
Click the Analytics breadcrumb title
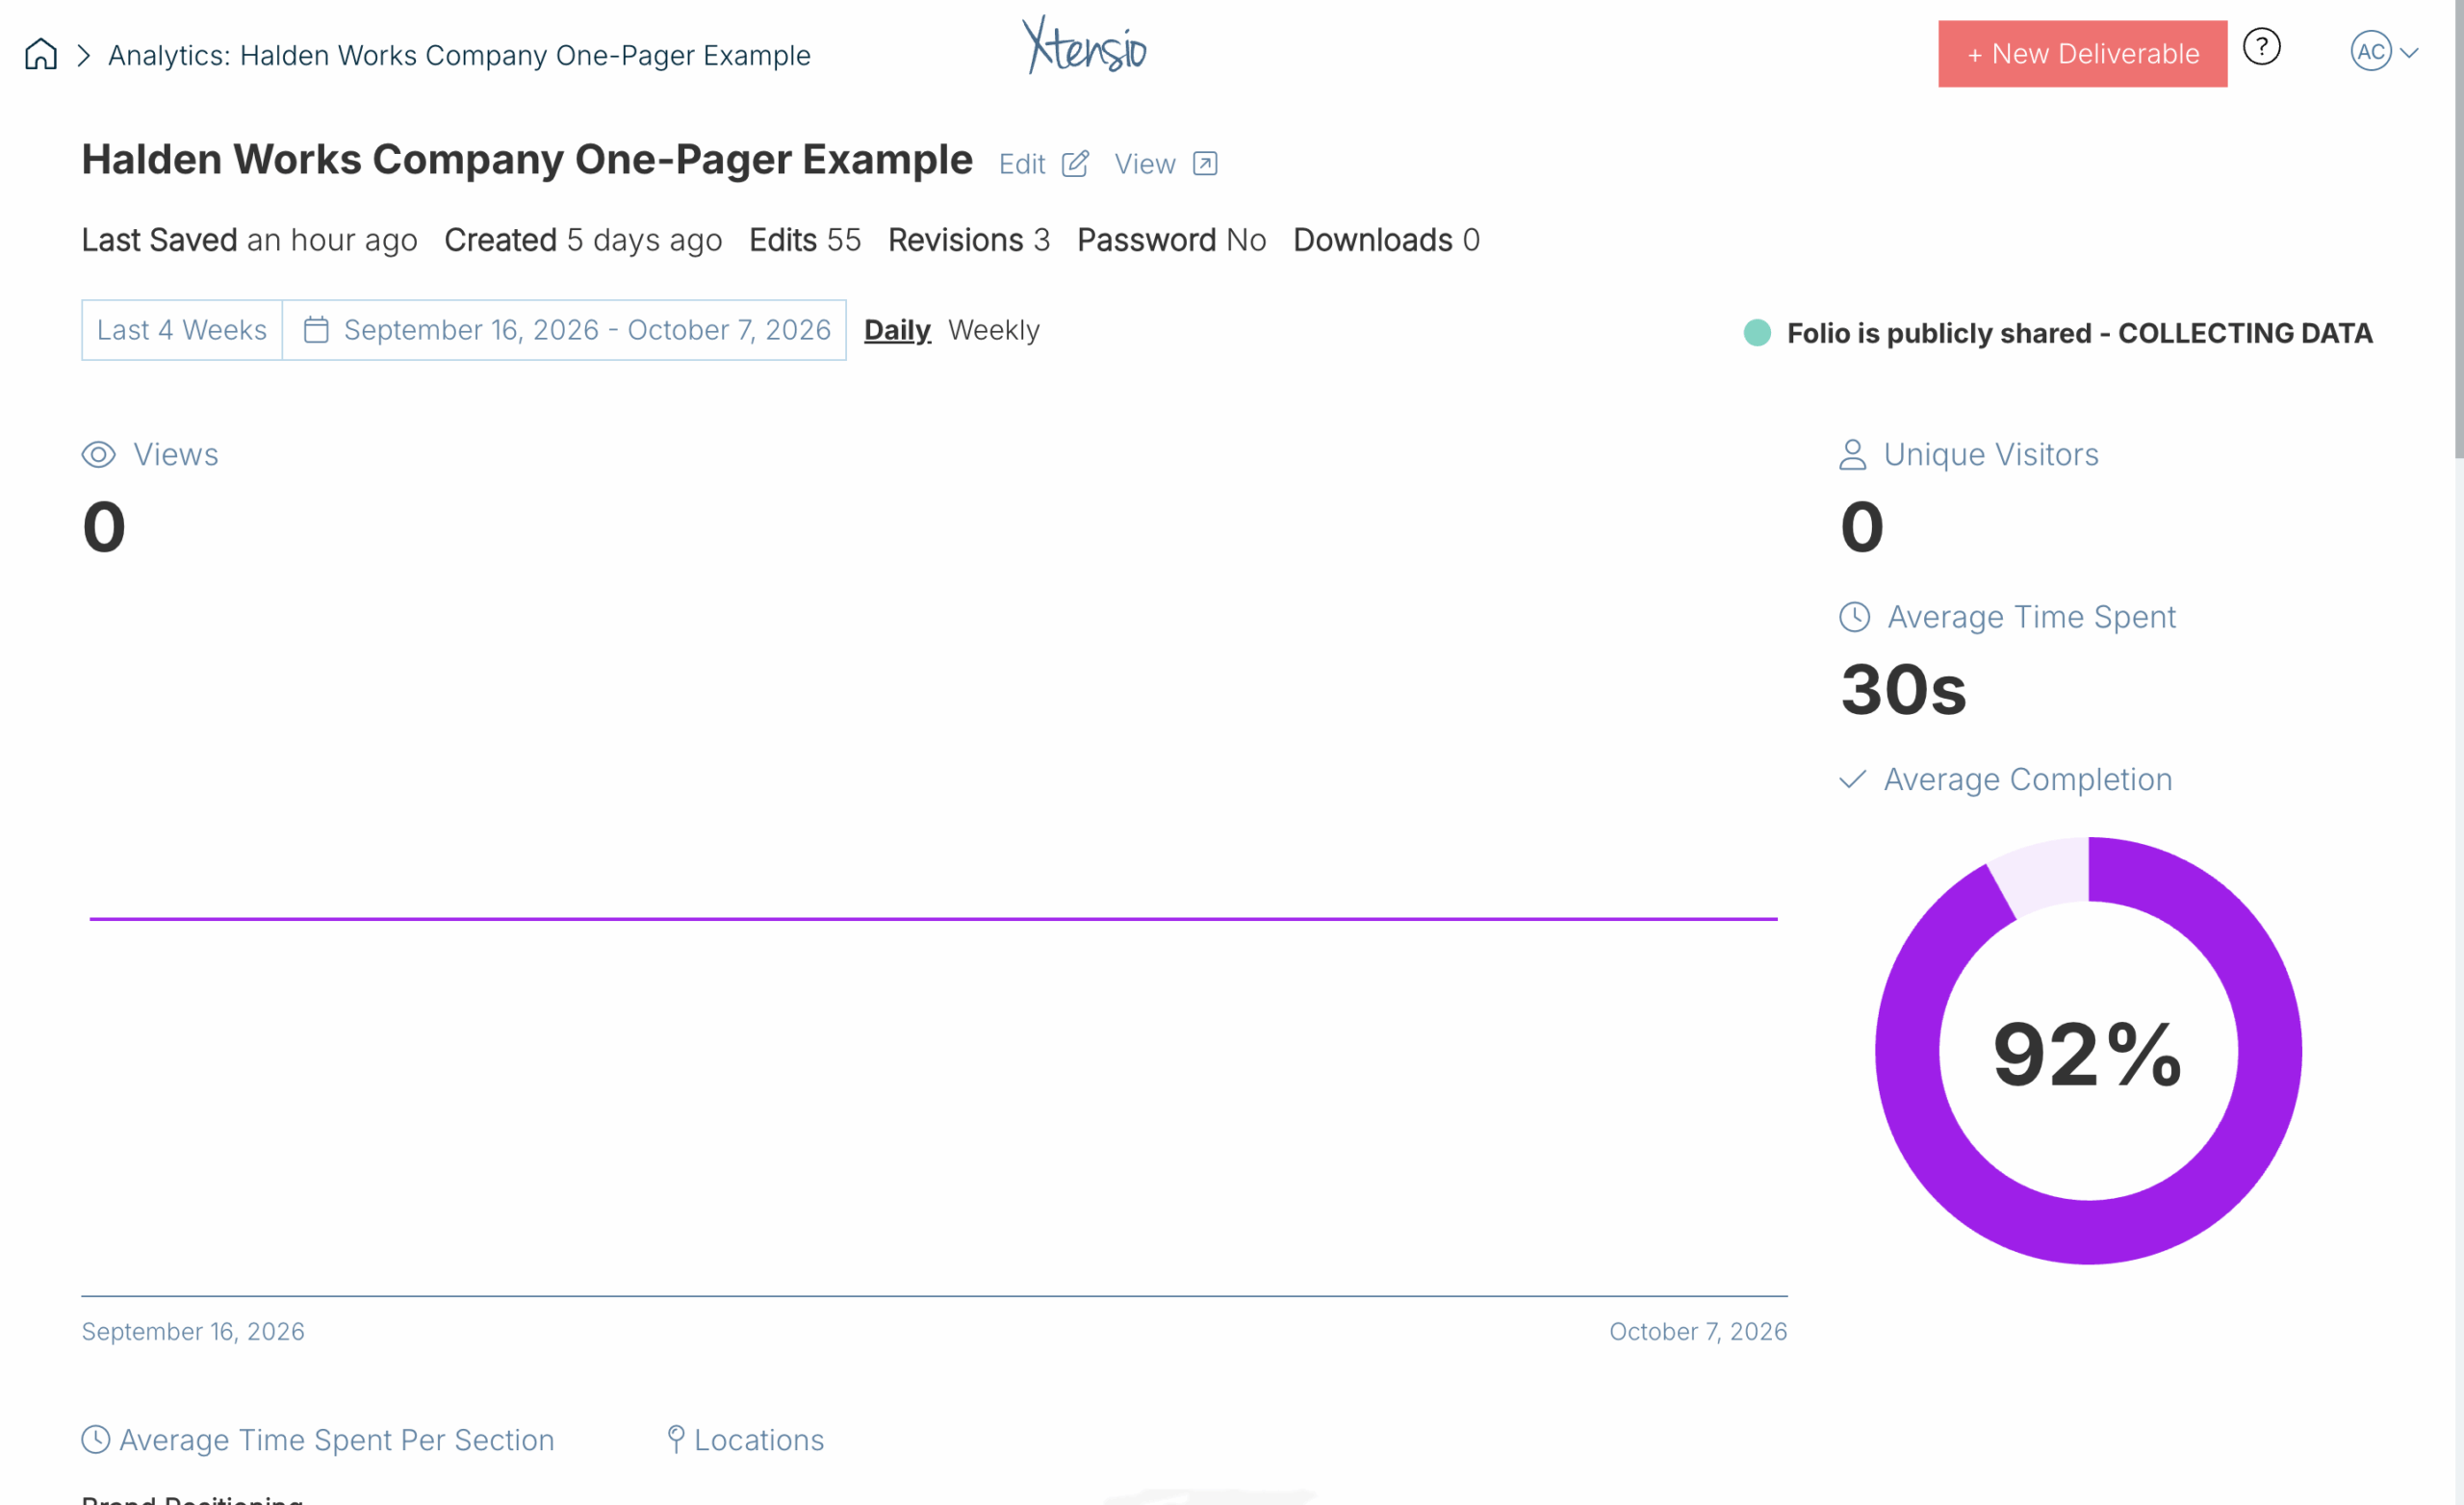point(459,55)
